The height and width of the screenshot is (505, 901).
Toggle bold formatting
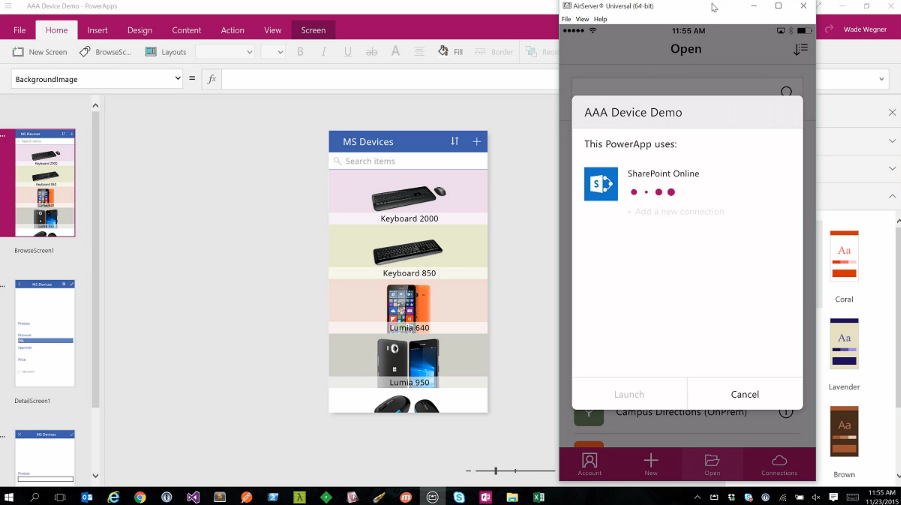point(300,52)
